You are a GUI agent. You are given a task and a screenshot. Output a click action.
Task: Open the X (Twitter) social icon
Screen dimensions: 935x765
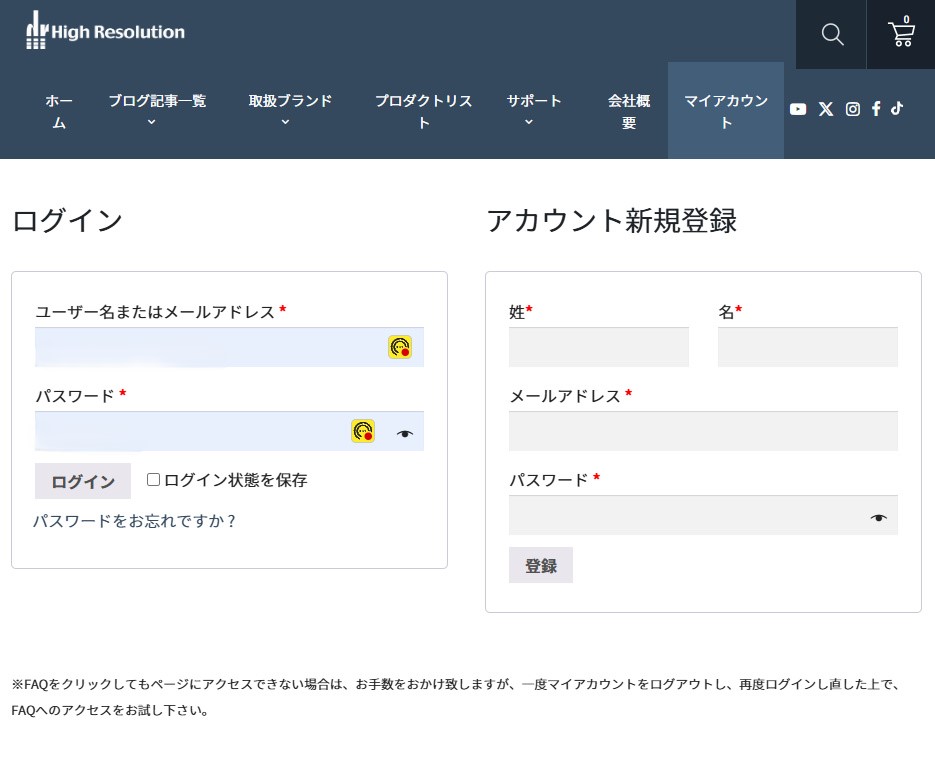click(x=826, y=109)
